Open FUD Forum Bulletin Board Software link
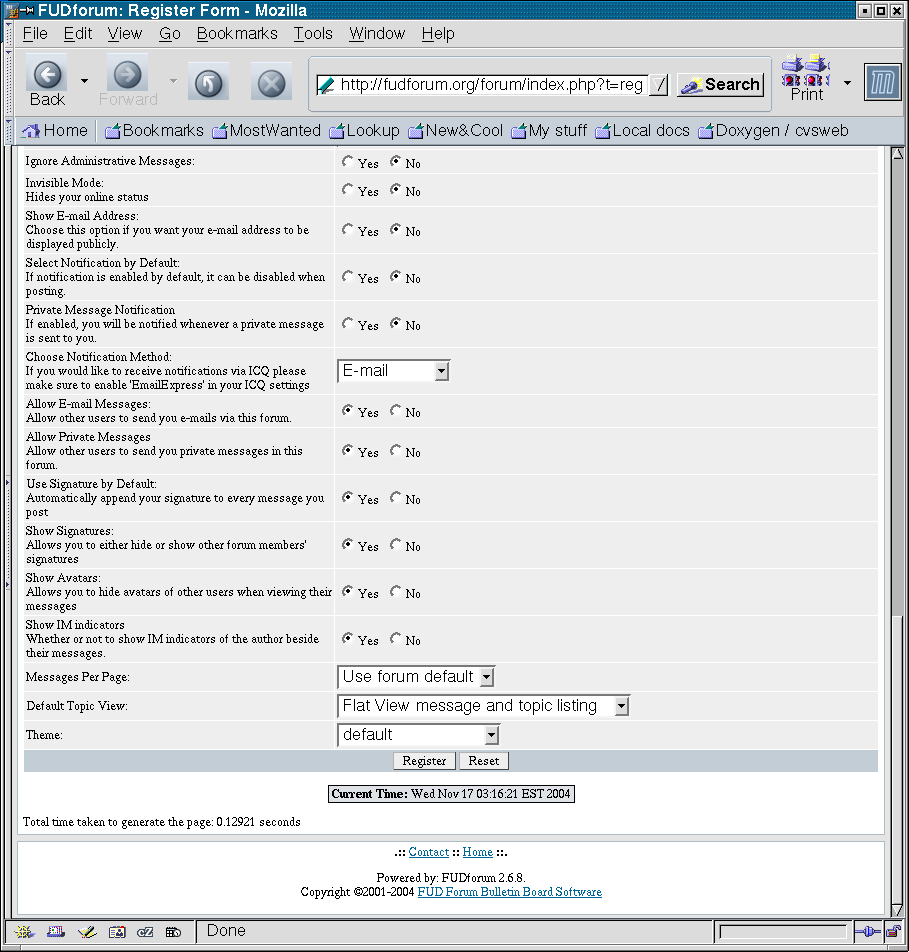Image resolution: width=909 pixels, height=952 pixels. 509,892
